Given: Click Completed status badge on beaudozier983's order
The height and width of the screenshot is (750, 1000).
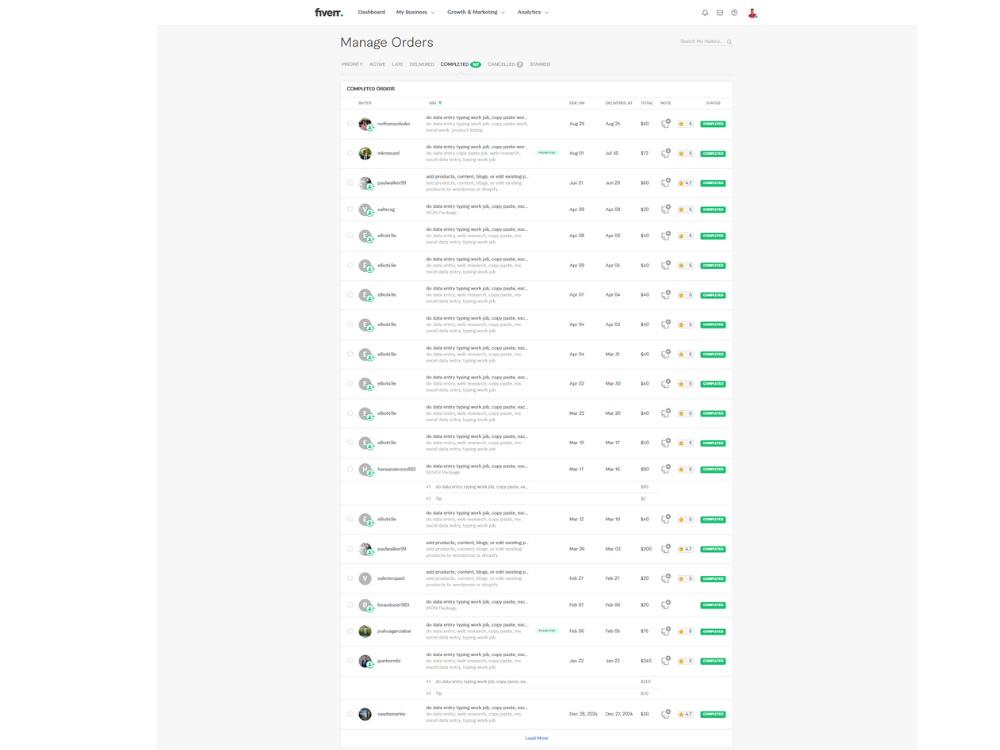Looking at the screenshot, I should click(712, 605).
